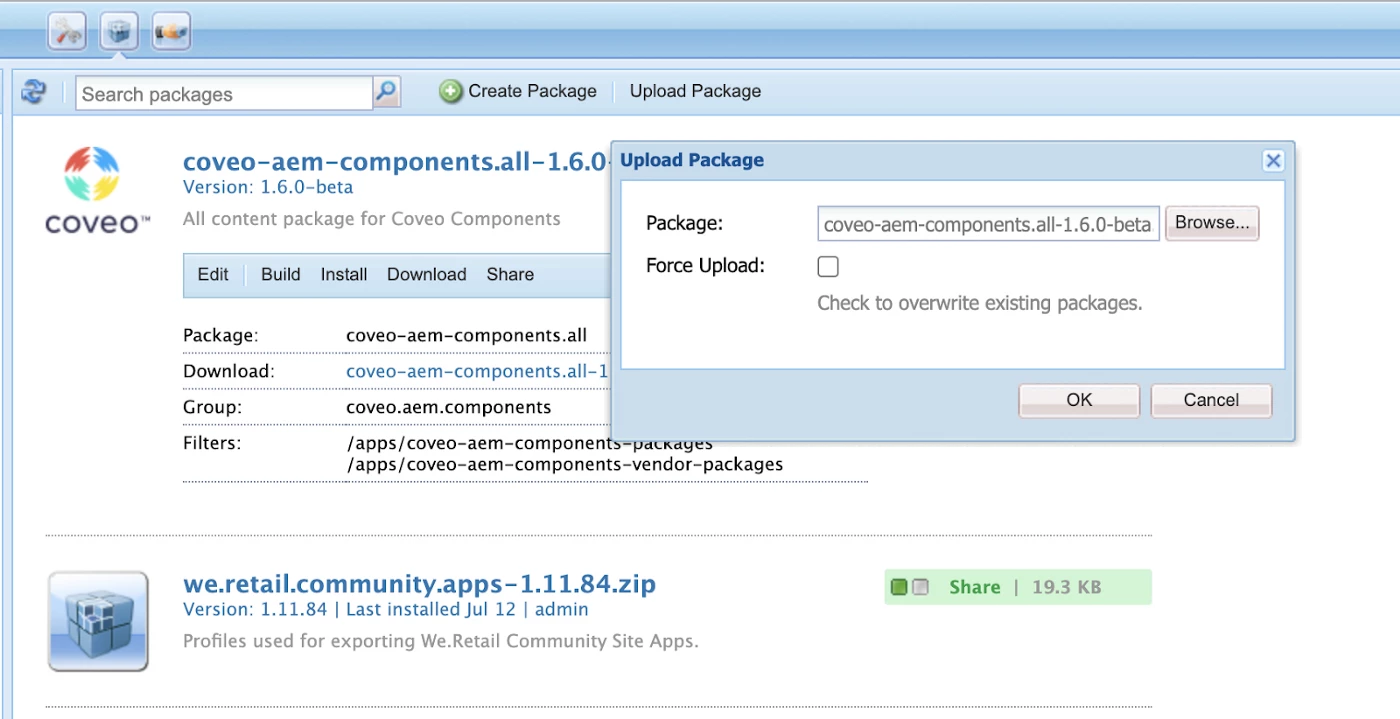Viewport: 1400px width, 719px height.
Task: Enable the Force Upload checkbox
Action: [x=828, y=266]
